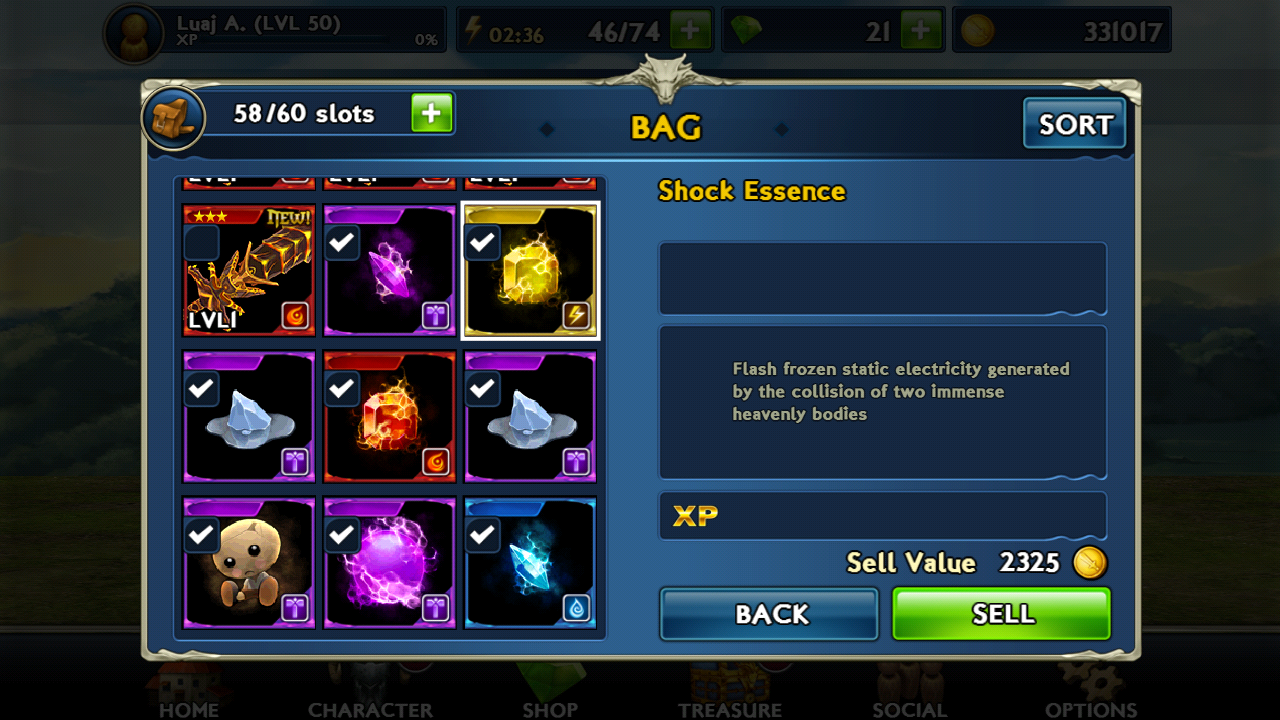Tap the green plus beside gem counter
This screenshot has height=720, width=1280.
tap(921, 31)
